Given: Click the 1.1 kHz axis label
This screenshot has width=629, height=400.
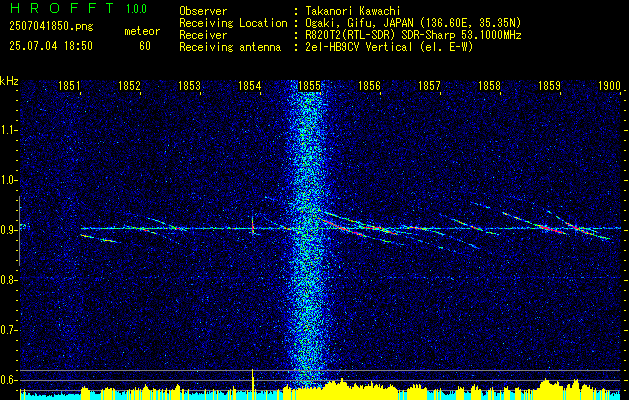Looking at the screenshot, I should click(8, 130).
